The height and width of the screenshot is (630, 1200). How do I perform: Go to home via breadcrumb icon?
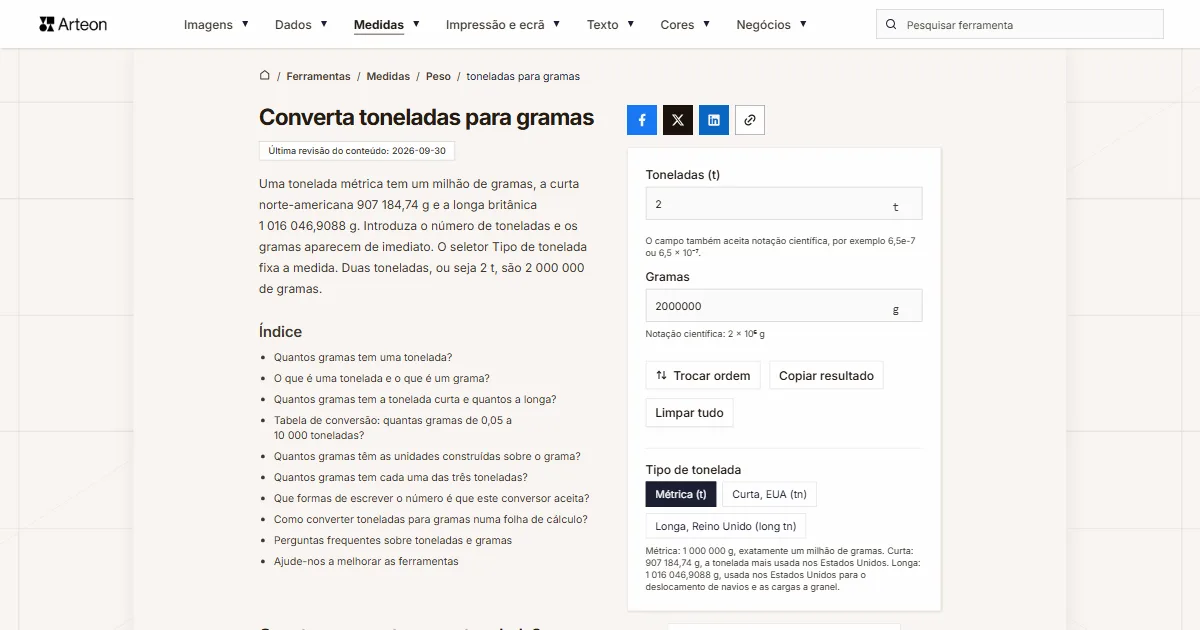[265, 76]
